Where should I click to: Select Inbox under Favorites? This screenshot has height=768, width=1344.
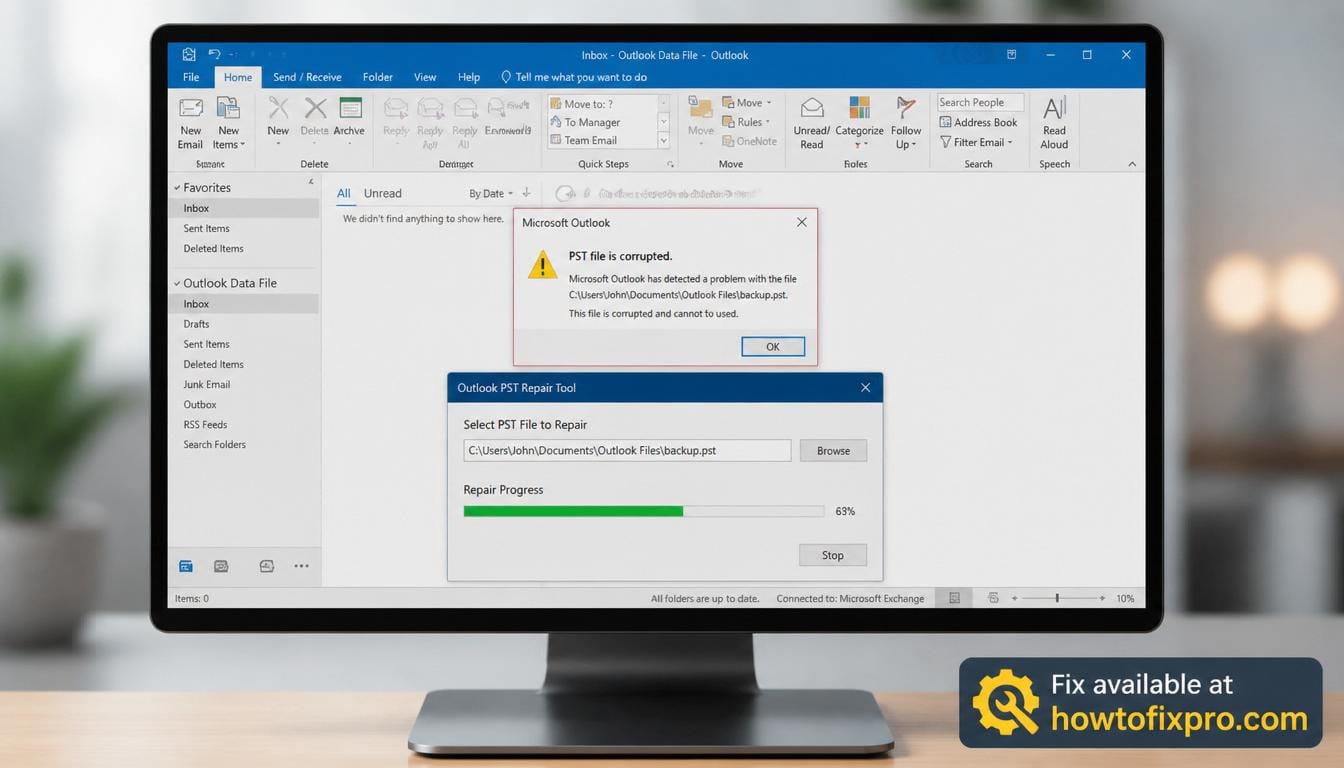click(x=244, y=208)
